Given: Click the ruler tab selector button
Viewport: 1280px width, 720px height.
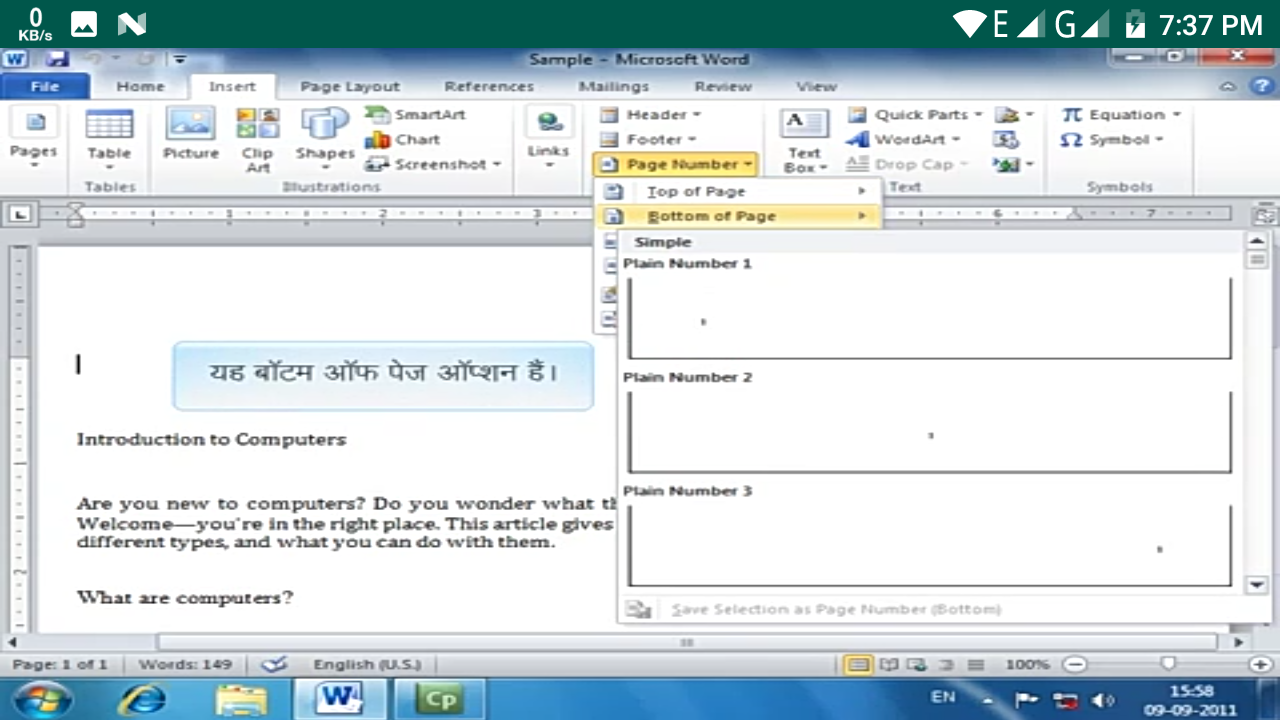Looking at the screenshot, I should coord(22,213).
